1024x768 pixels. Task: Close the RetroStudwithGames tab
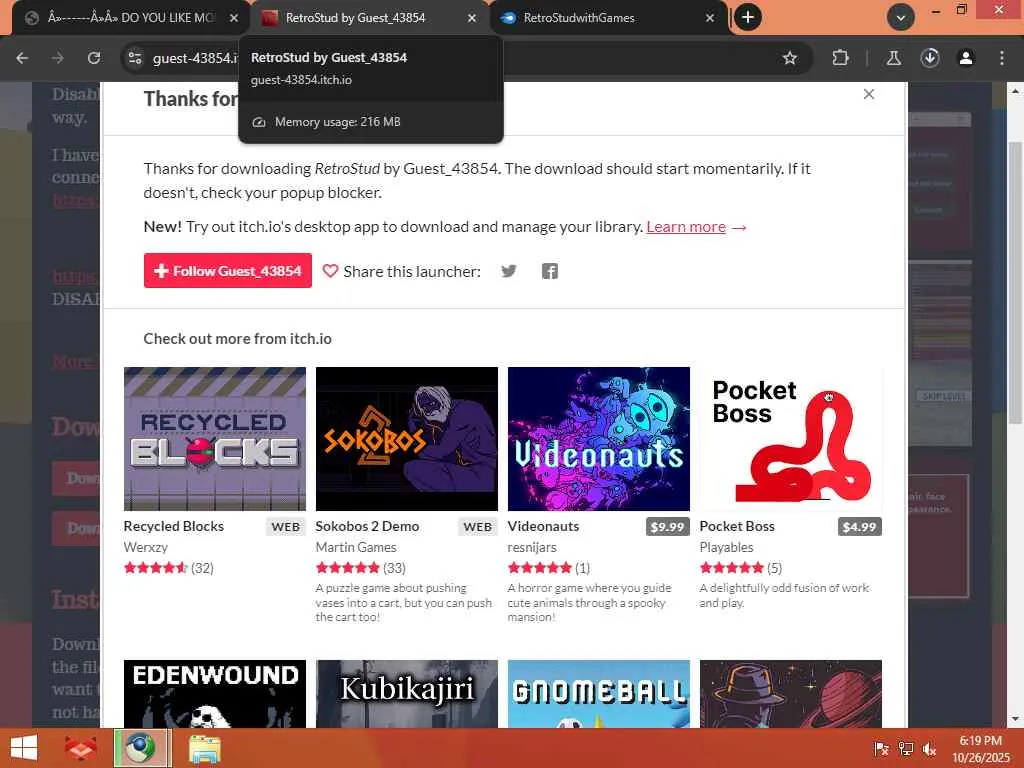point(710,18)
